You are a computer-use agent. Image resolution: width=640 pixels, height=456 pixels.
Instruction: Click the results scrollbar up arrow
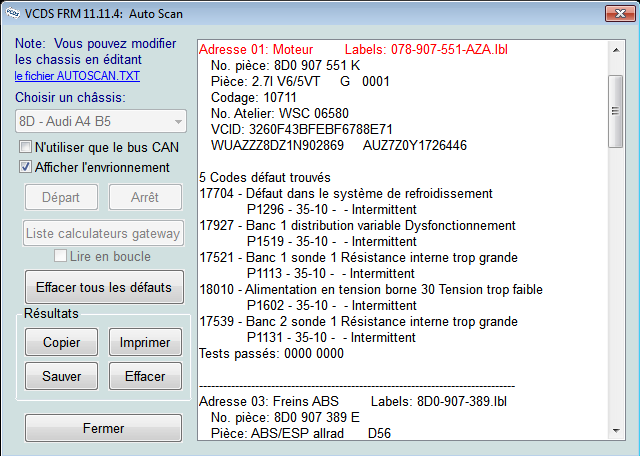616,50
